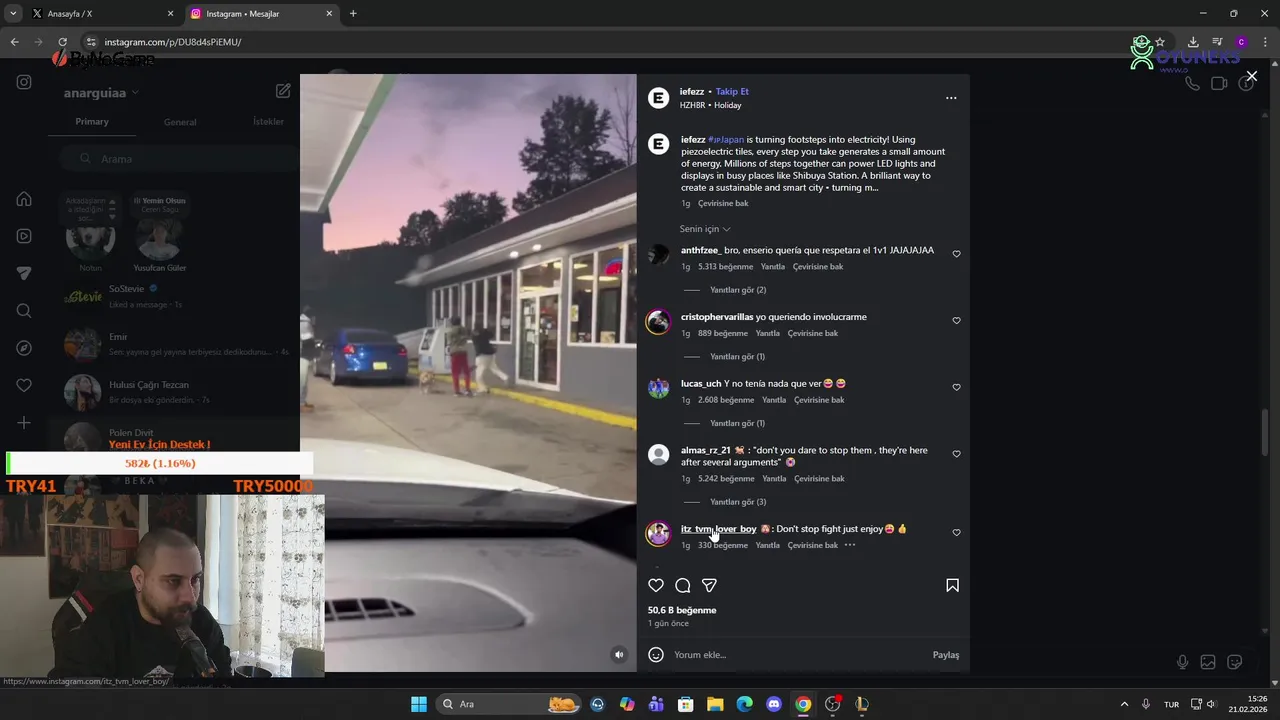Share the post via paper plane icon
The height and width of the screenshot is (720, 1280).
click(x=709, y=585)
